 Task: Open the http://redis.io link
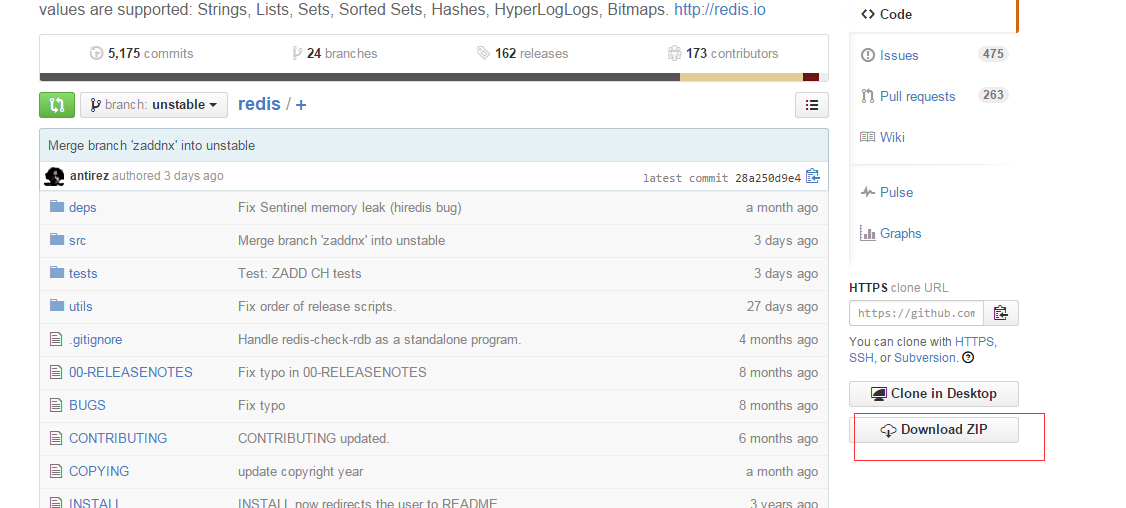pos(720,11)
